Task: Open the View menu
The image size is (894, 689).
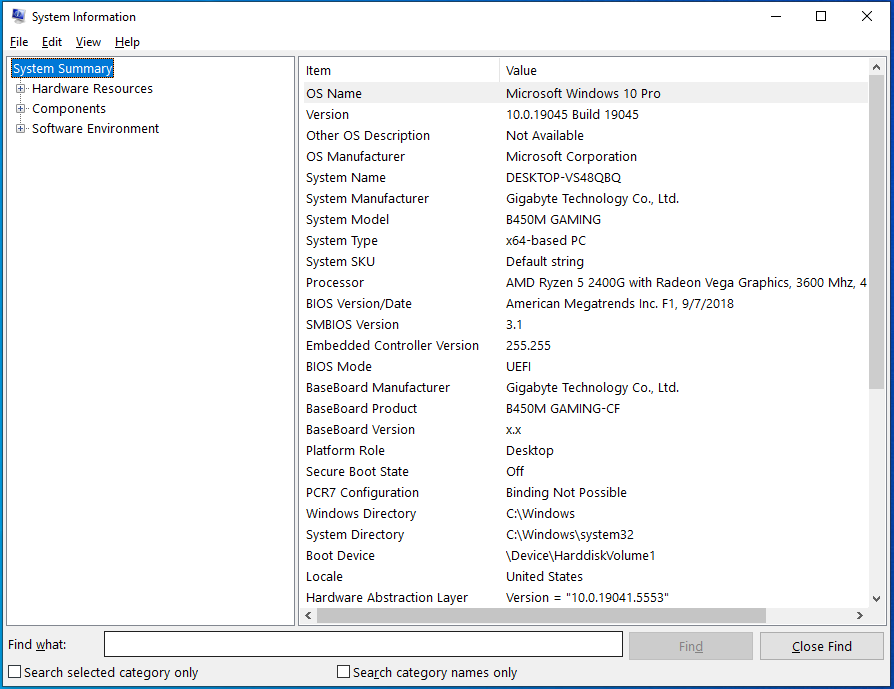Action: pyautogui.click(x=88, y=42)
